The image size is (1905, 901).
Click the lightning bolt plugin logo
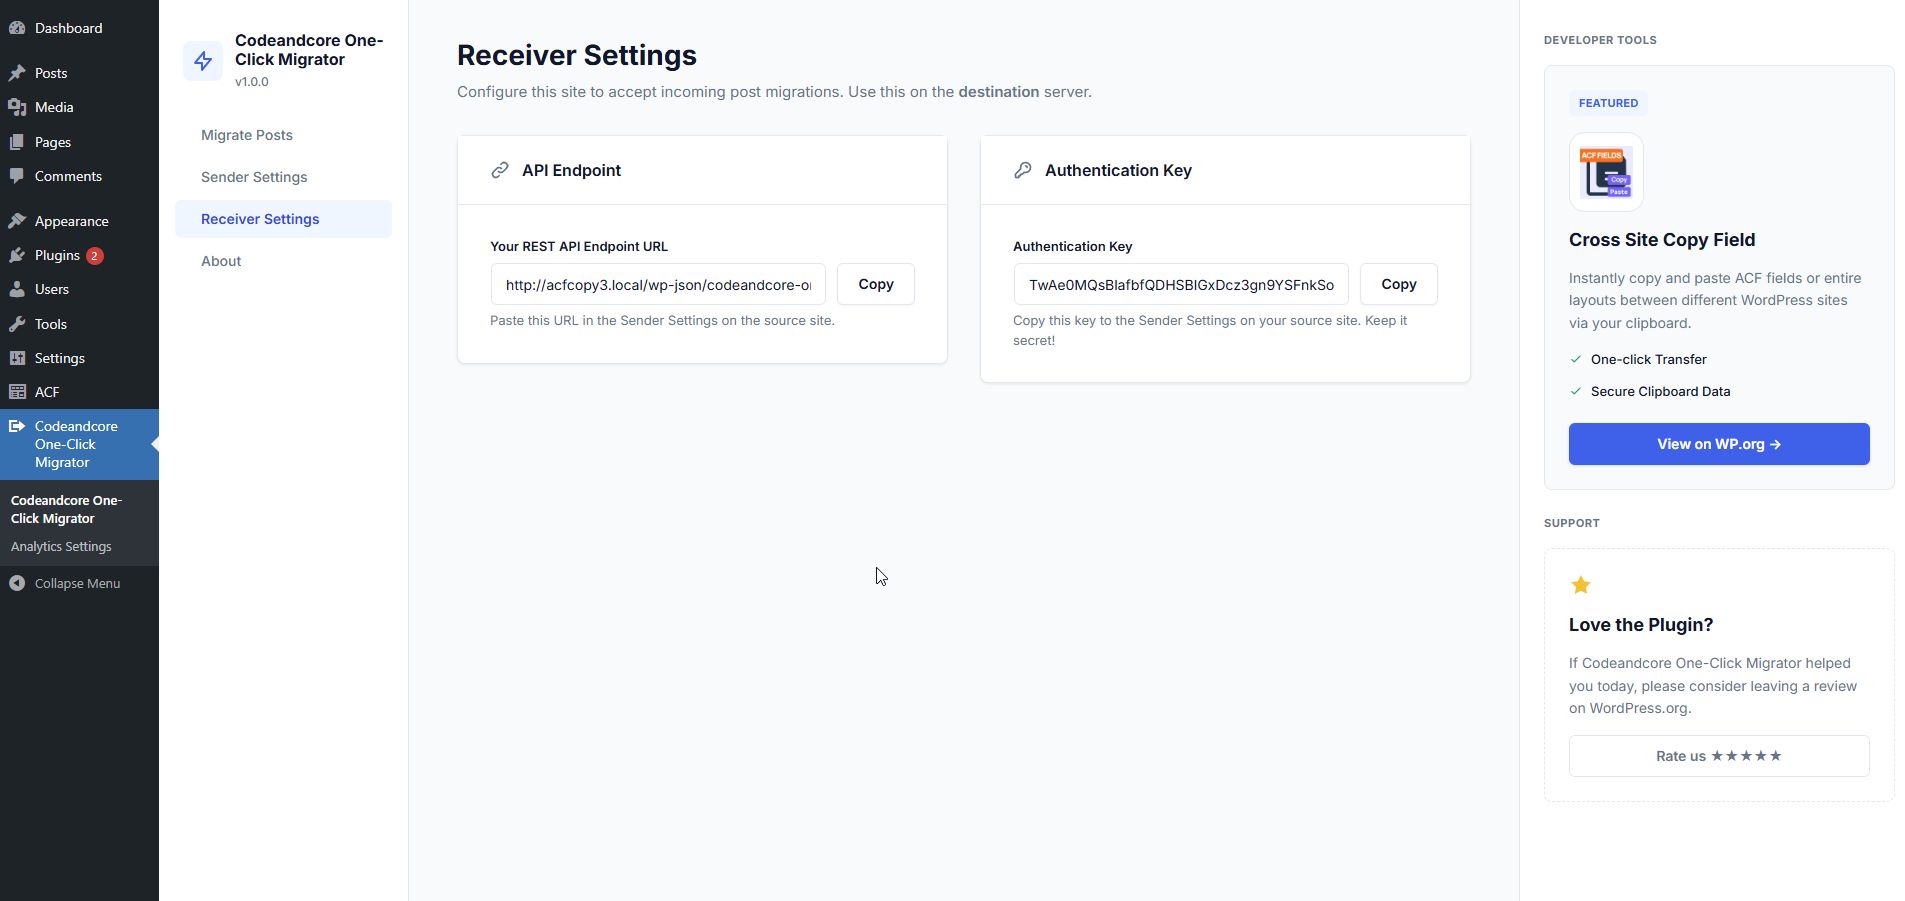pyautogui.click(x=203, y=61)
